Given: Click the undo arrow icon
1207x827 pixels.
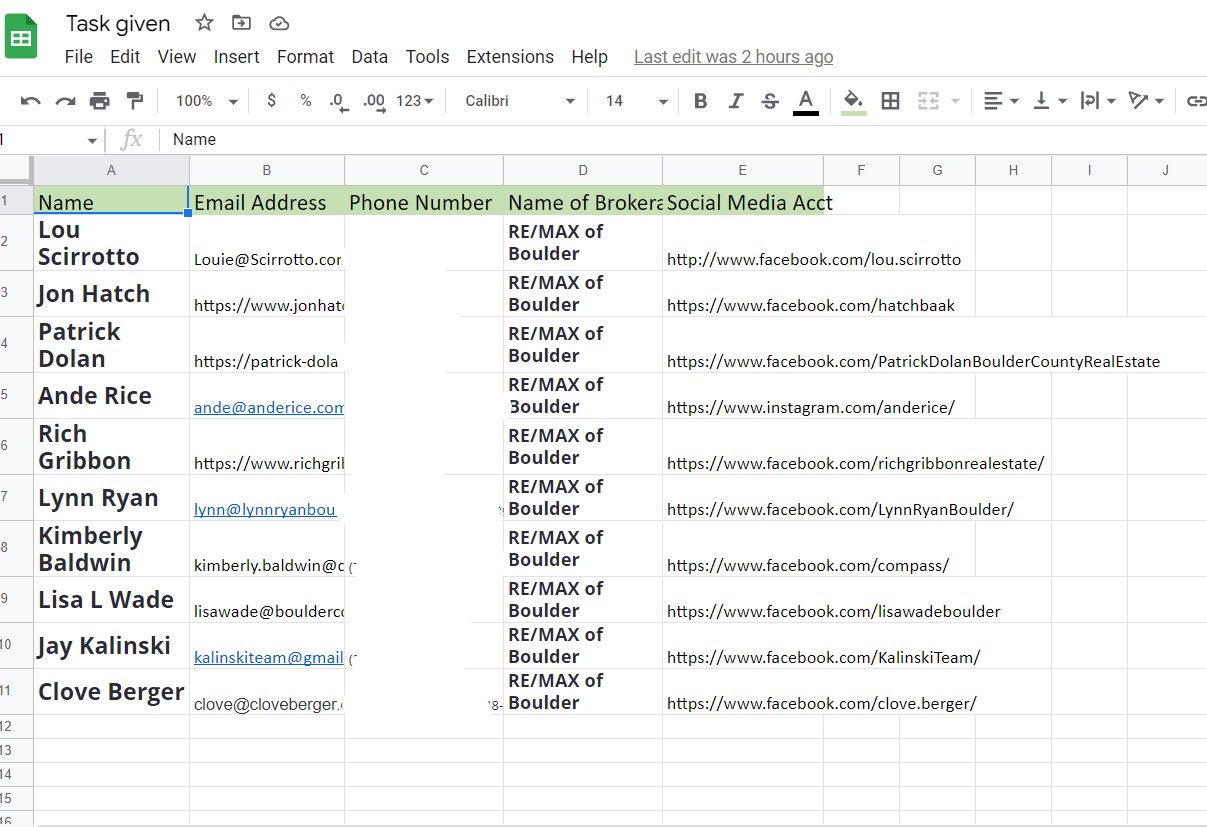Looking at the screenshot, I should click(31, 101).
